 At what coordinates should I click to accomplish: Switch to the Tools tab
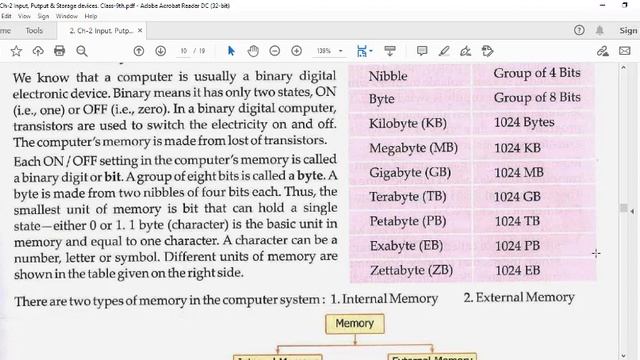[x=34, y=30]
